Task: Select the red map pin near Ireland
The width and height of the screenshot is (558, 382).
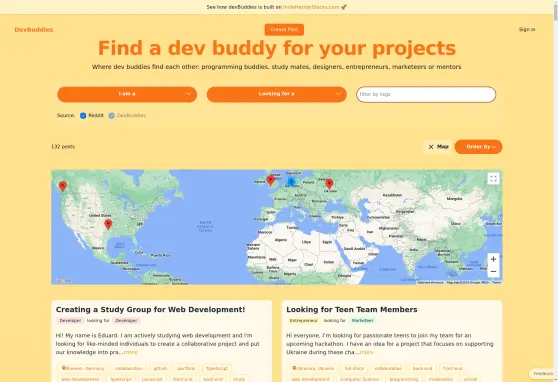Action: coord(270,180)
